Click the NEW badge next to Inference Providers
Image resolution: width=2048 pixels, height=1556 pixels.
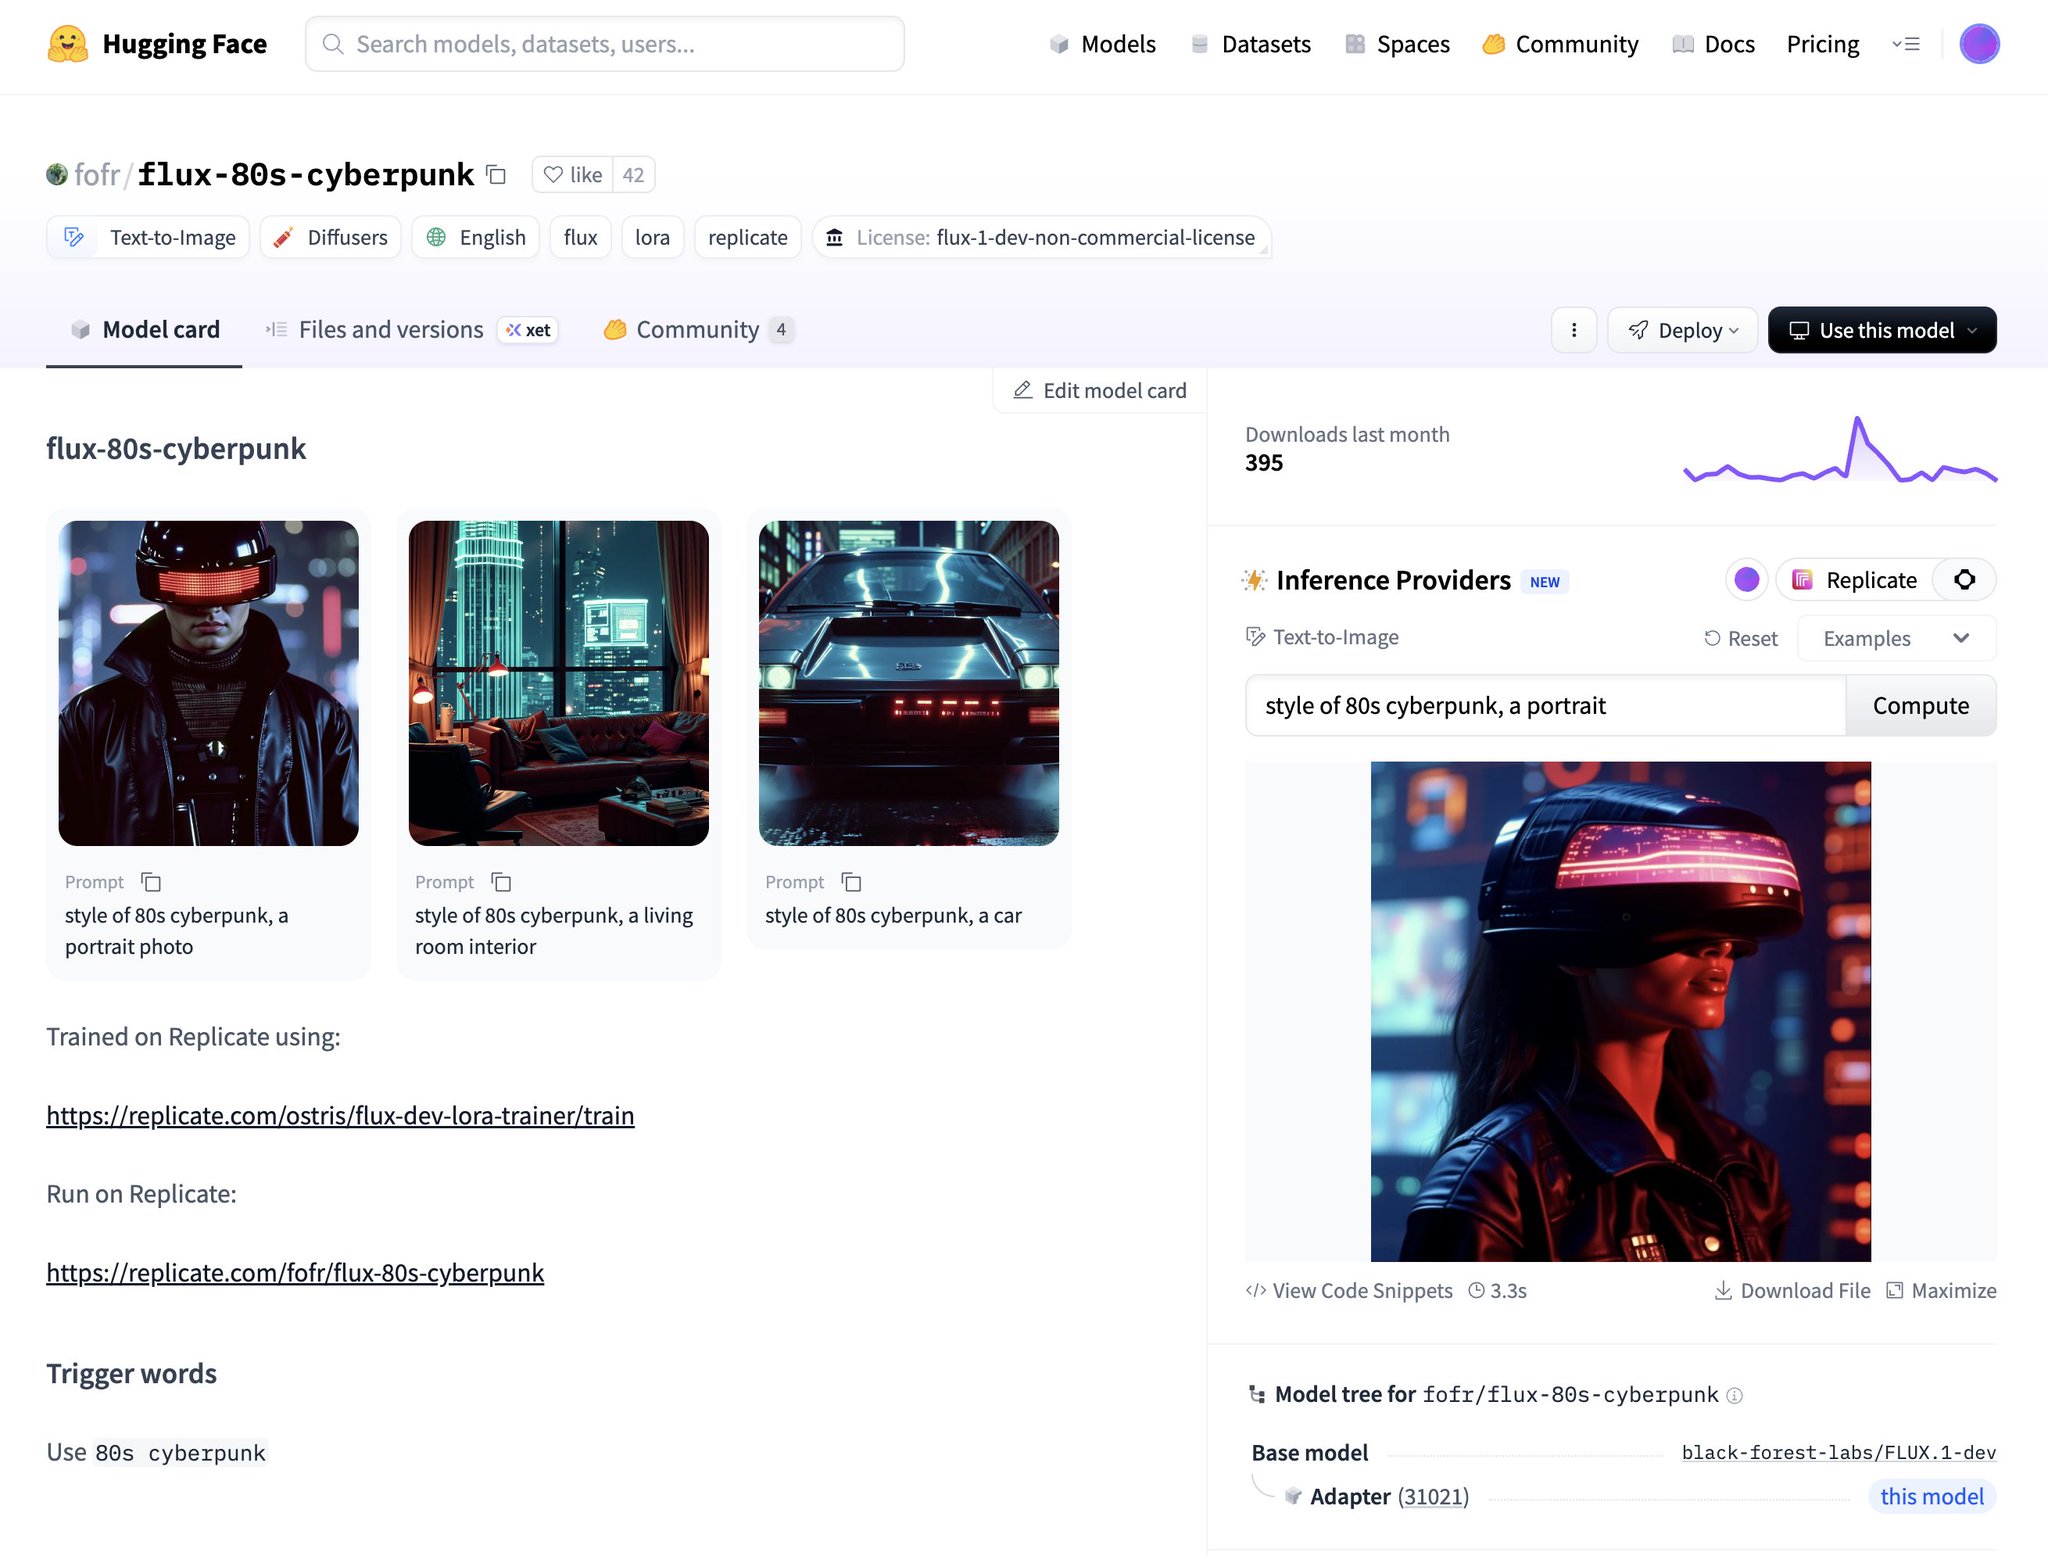click(1544, 582)
